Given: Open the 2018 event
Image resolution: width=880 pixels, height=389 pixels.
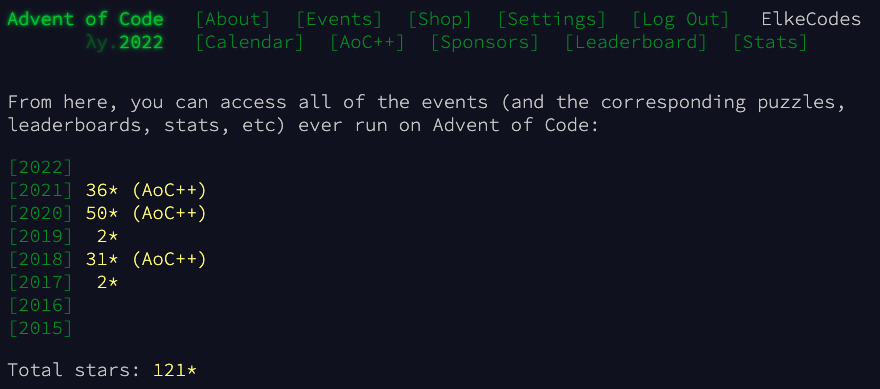Looking at the screenshot, I should click(x=41, y=259).
